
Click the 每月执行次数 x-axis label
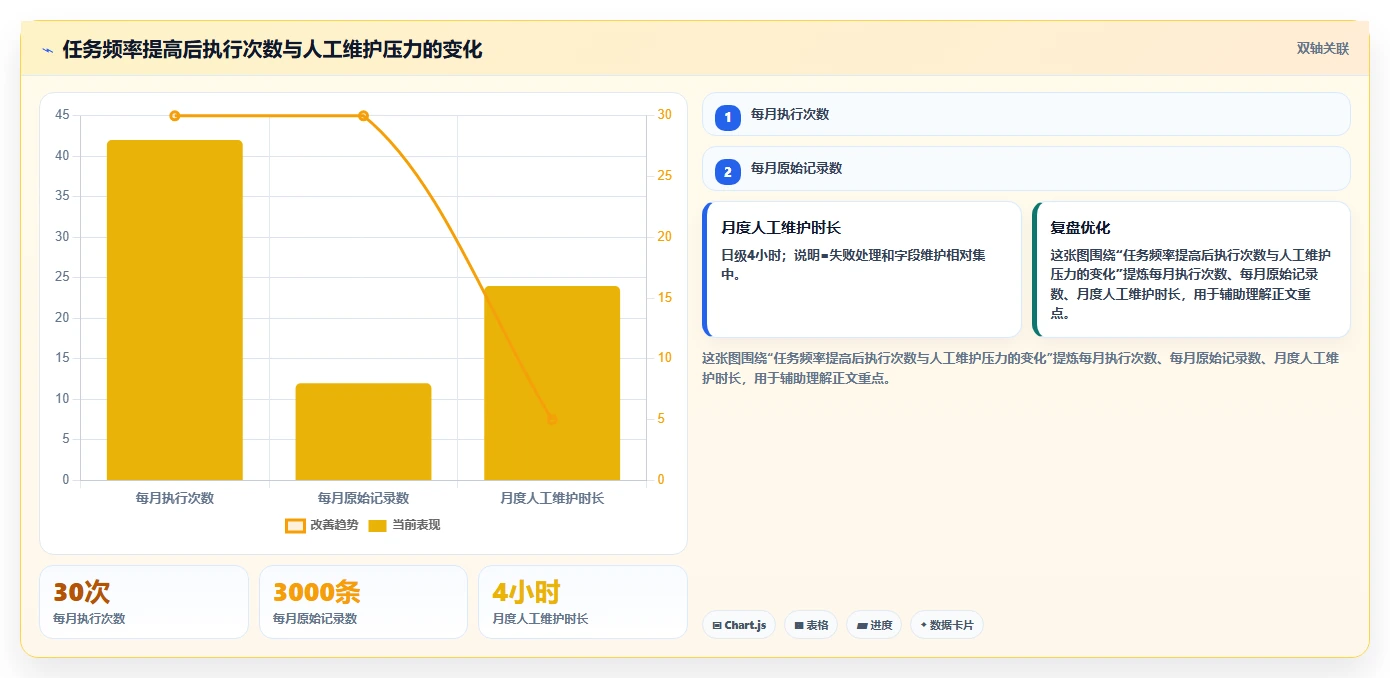point(175,497)
